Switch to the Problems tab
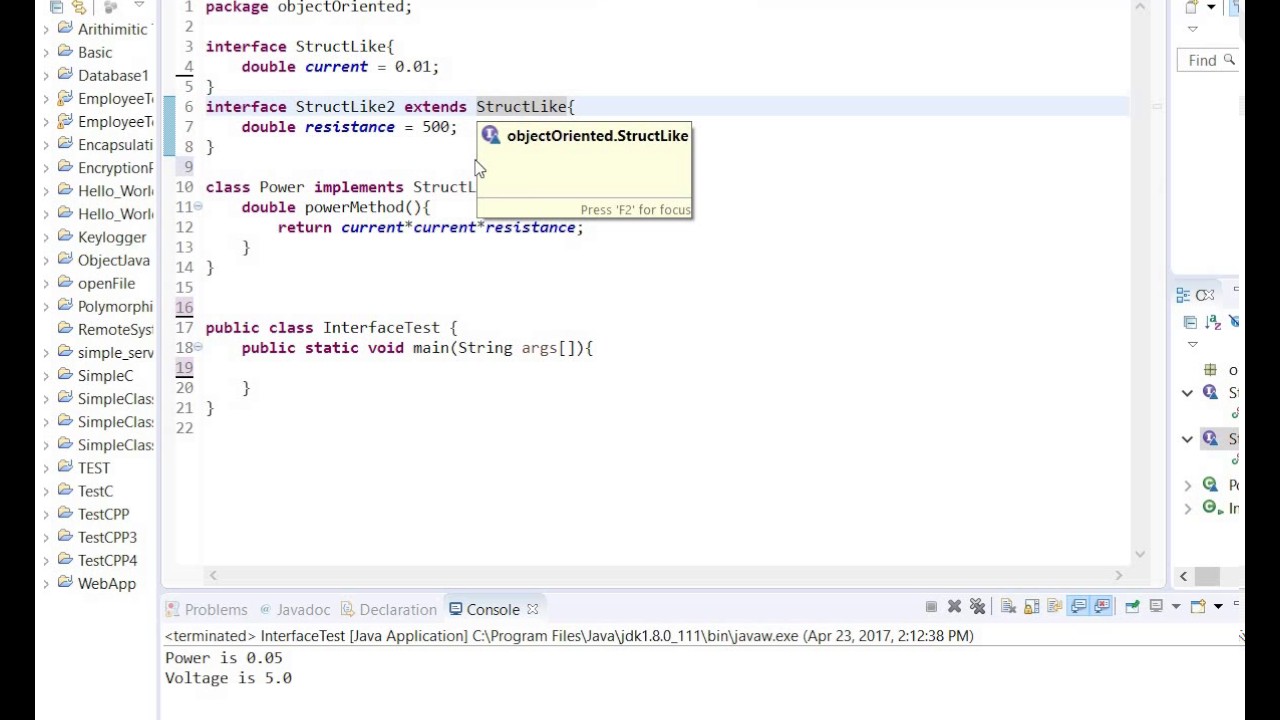The height and width of the screenshot is (720, 1280). click(x=206, y=609)
